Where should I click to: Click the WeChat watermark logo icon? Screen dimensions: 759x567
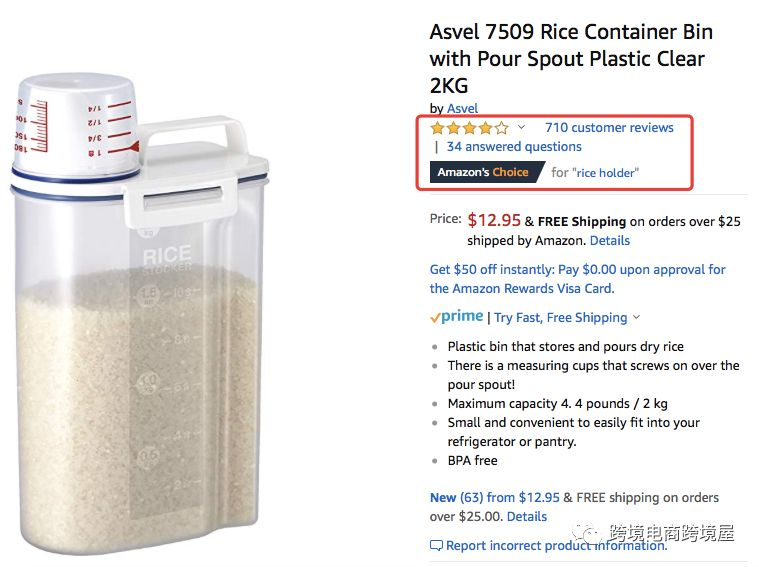click(587, 533)
